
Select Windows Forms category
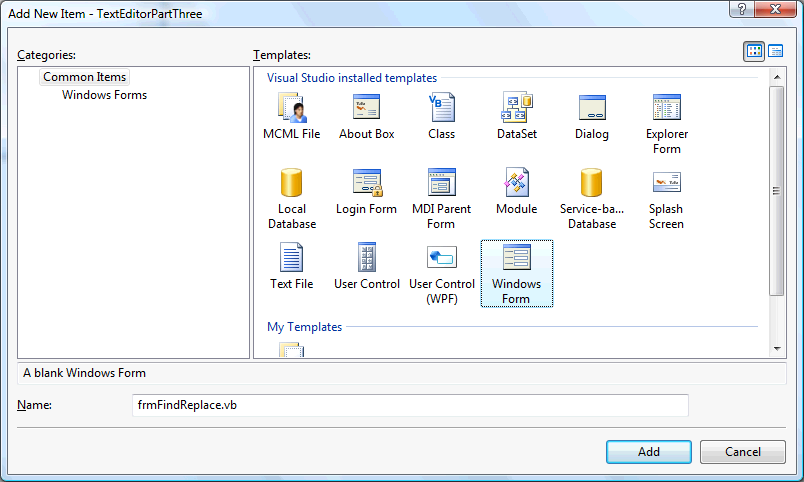pos(105,95)
